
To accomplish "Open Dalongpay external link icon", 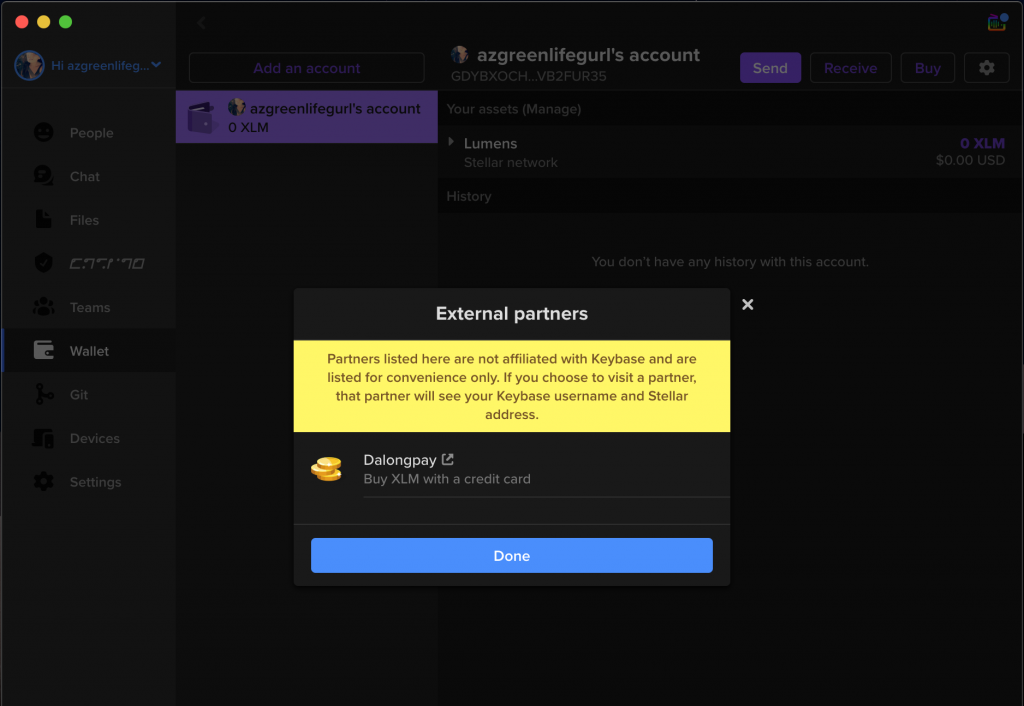I will pyautogui.click(x=447, y=459).
